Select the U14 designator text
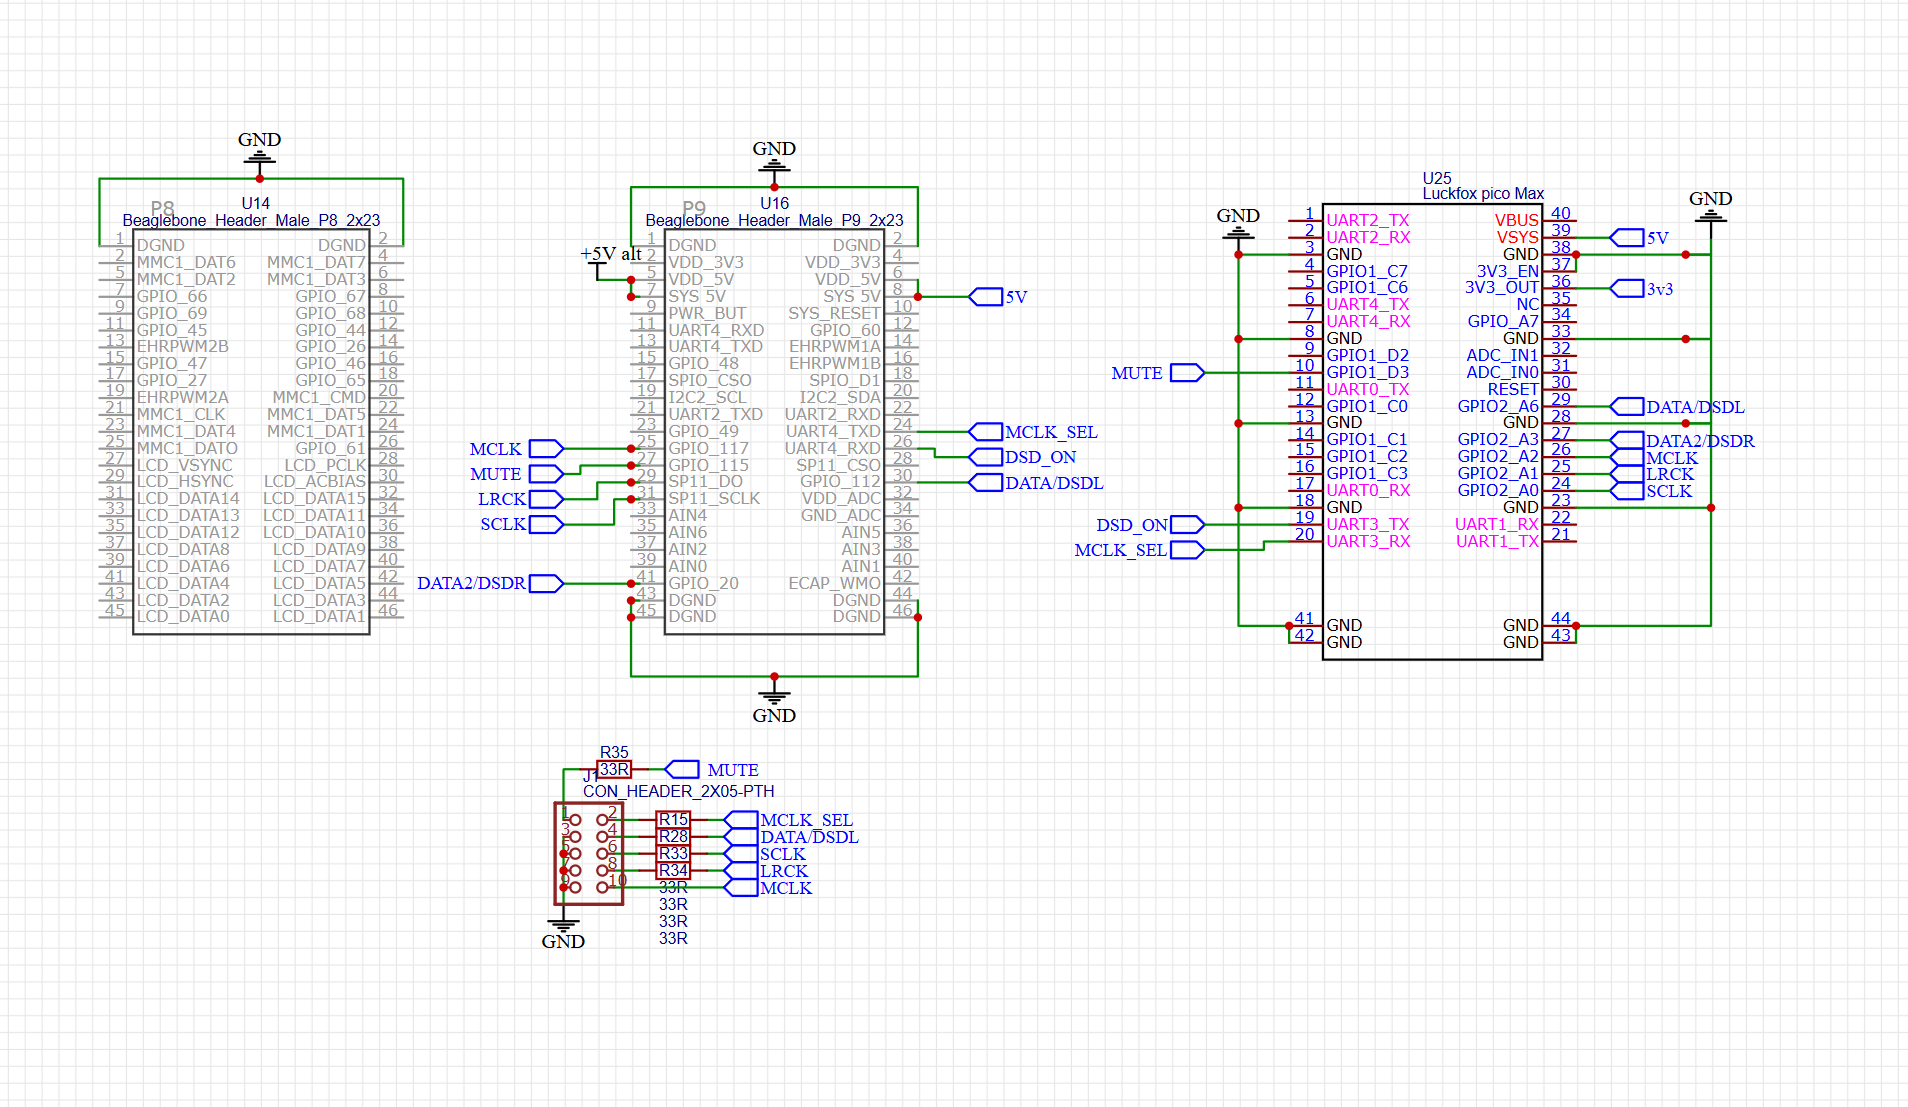Viewport: 1908px width, 1107px height. pos(256,203)
